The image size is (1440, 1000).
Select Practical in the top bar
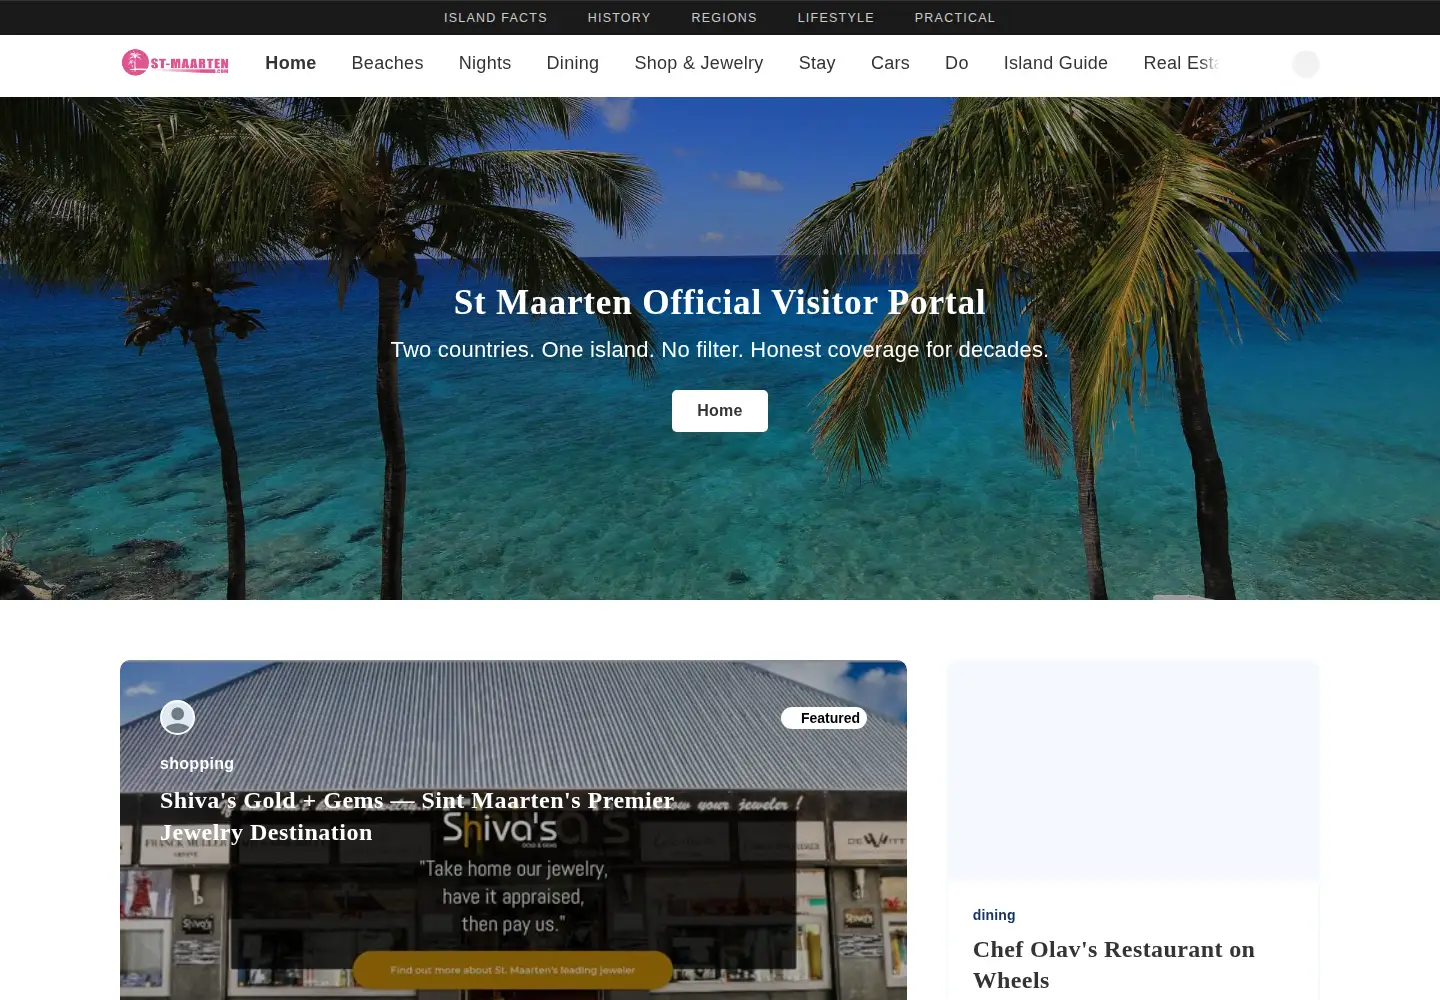pyautogui.click(x=955, y=18)
